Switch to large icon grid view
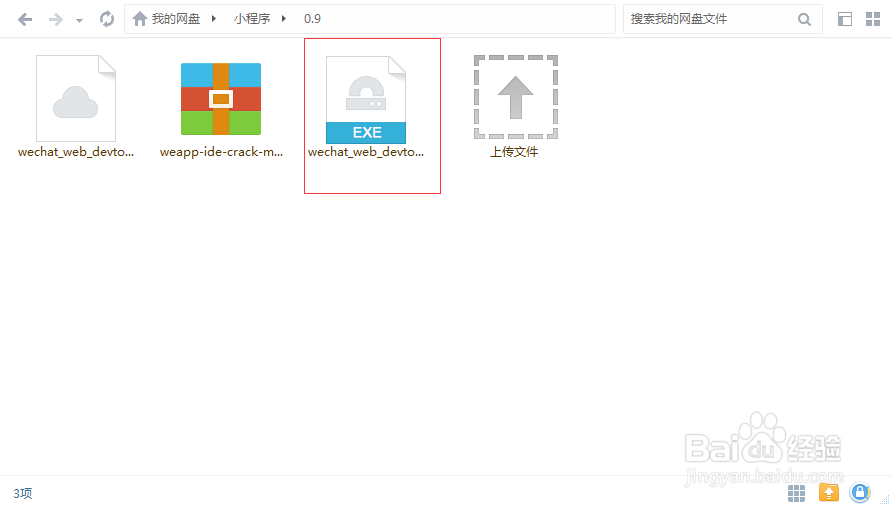 pos(873,19)
